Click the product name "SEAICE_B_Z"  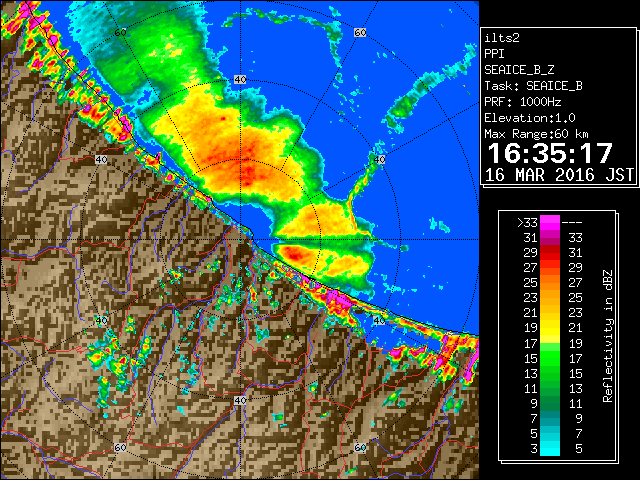(x=519, y=70)
